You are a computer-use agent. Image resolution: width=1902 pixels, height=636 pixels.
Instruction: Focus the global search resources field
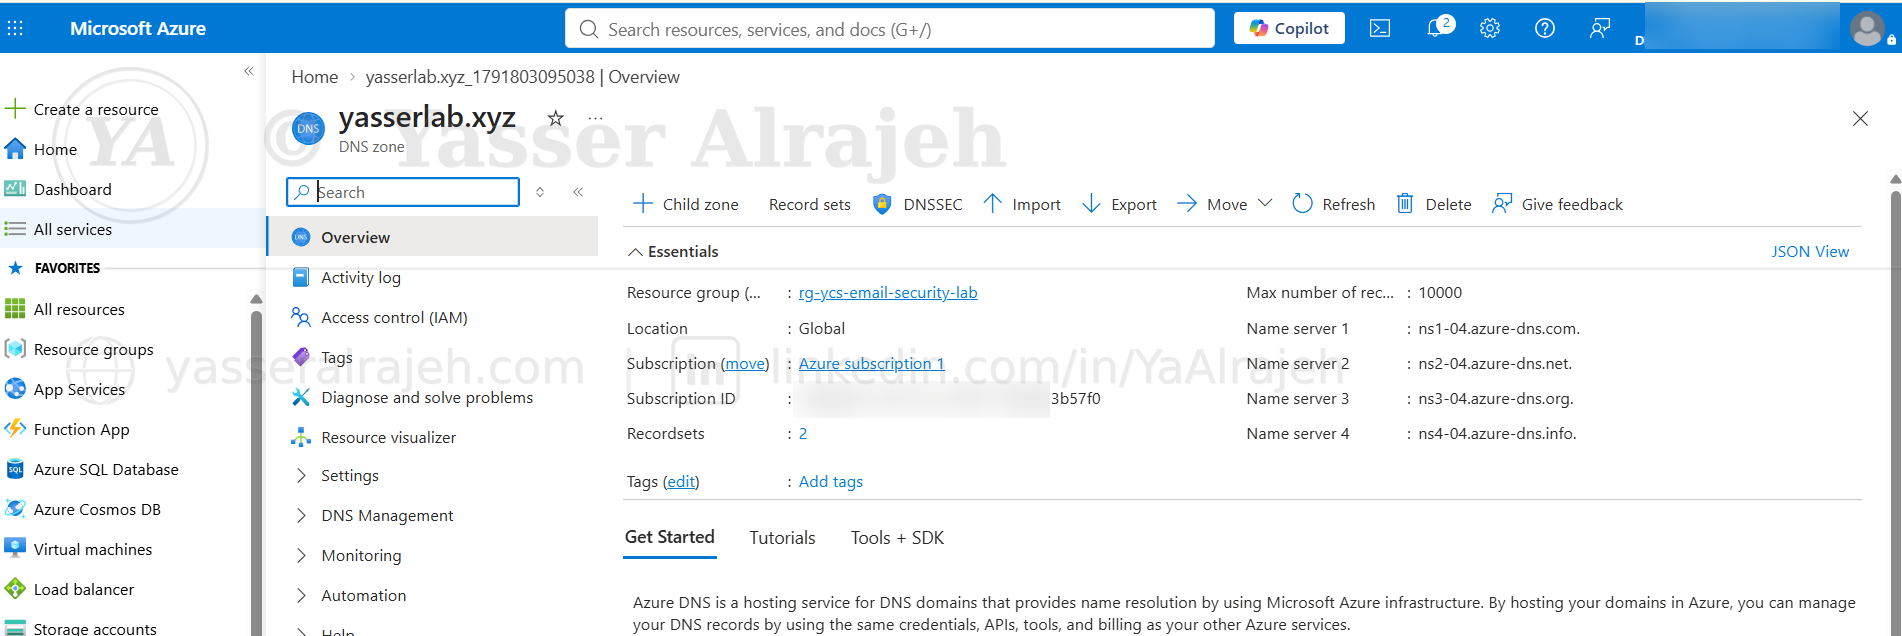point(890,29)
